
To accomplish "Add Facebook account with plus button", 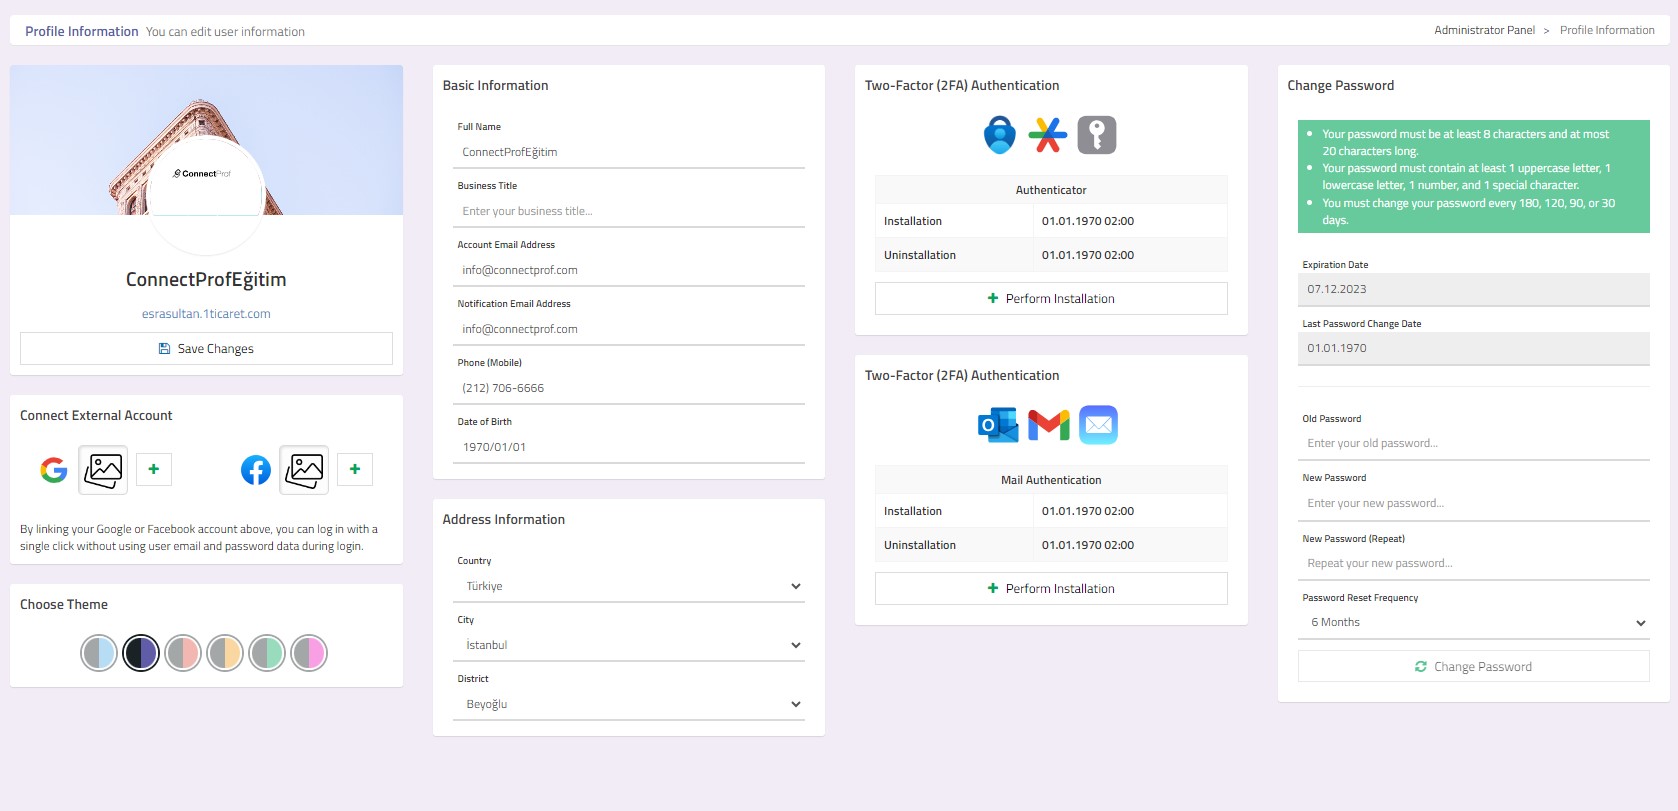I will [355, 470].
